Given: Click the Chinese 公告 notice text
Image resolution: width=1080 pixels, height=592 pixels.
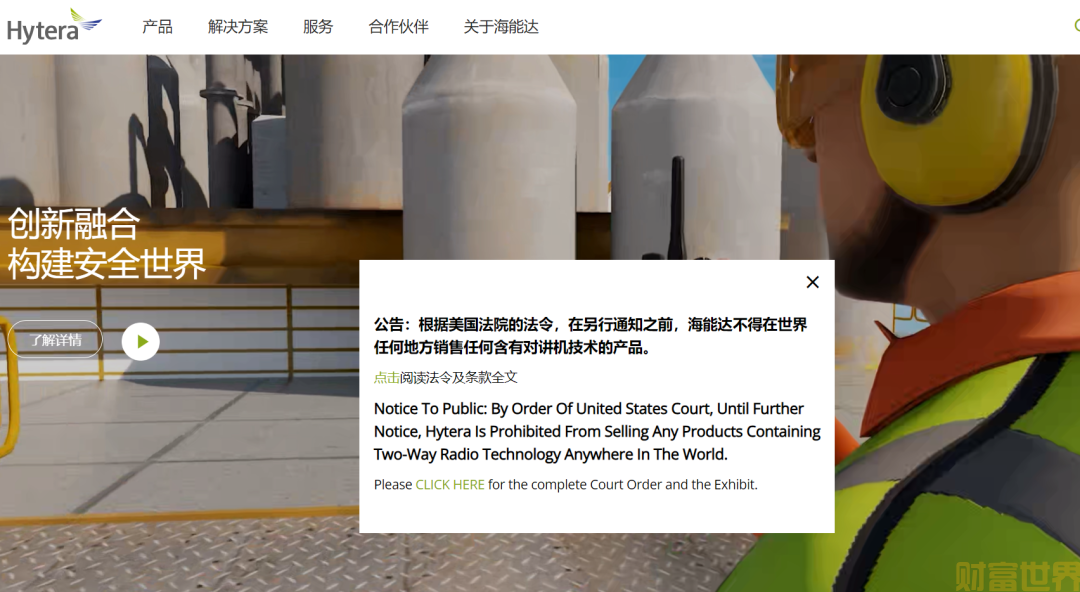Looking at the screenshot, I should pos(590,336).
